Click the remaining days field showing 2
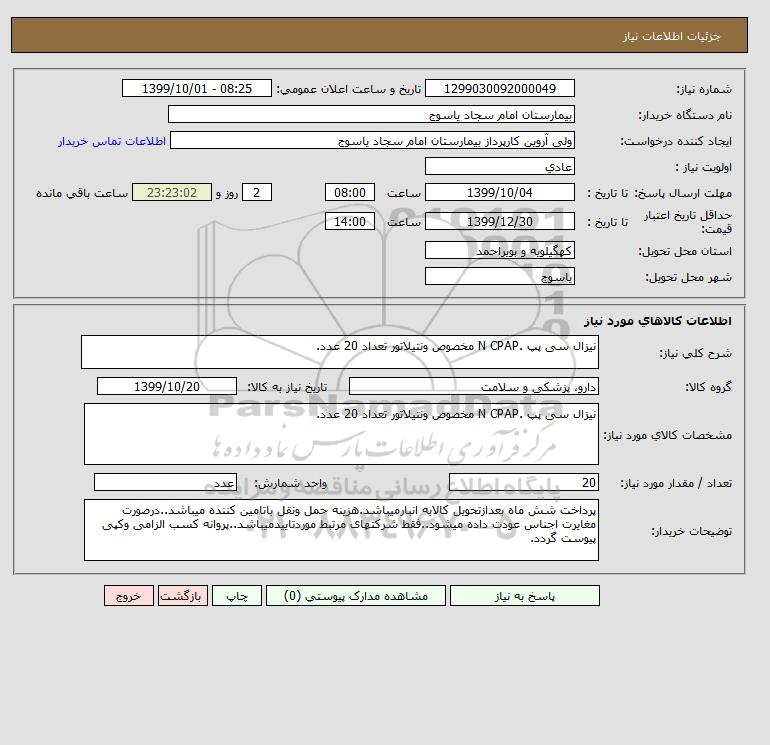Image resolution: width=770 pixels, height=745 pixels. pos(256,193)
